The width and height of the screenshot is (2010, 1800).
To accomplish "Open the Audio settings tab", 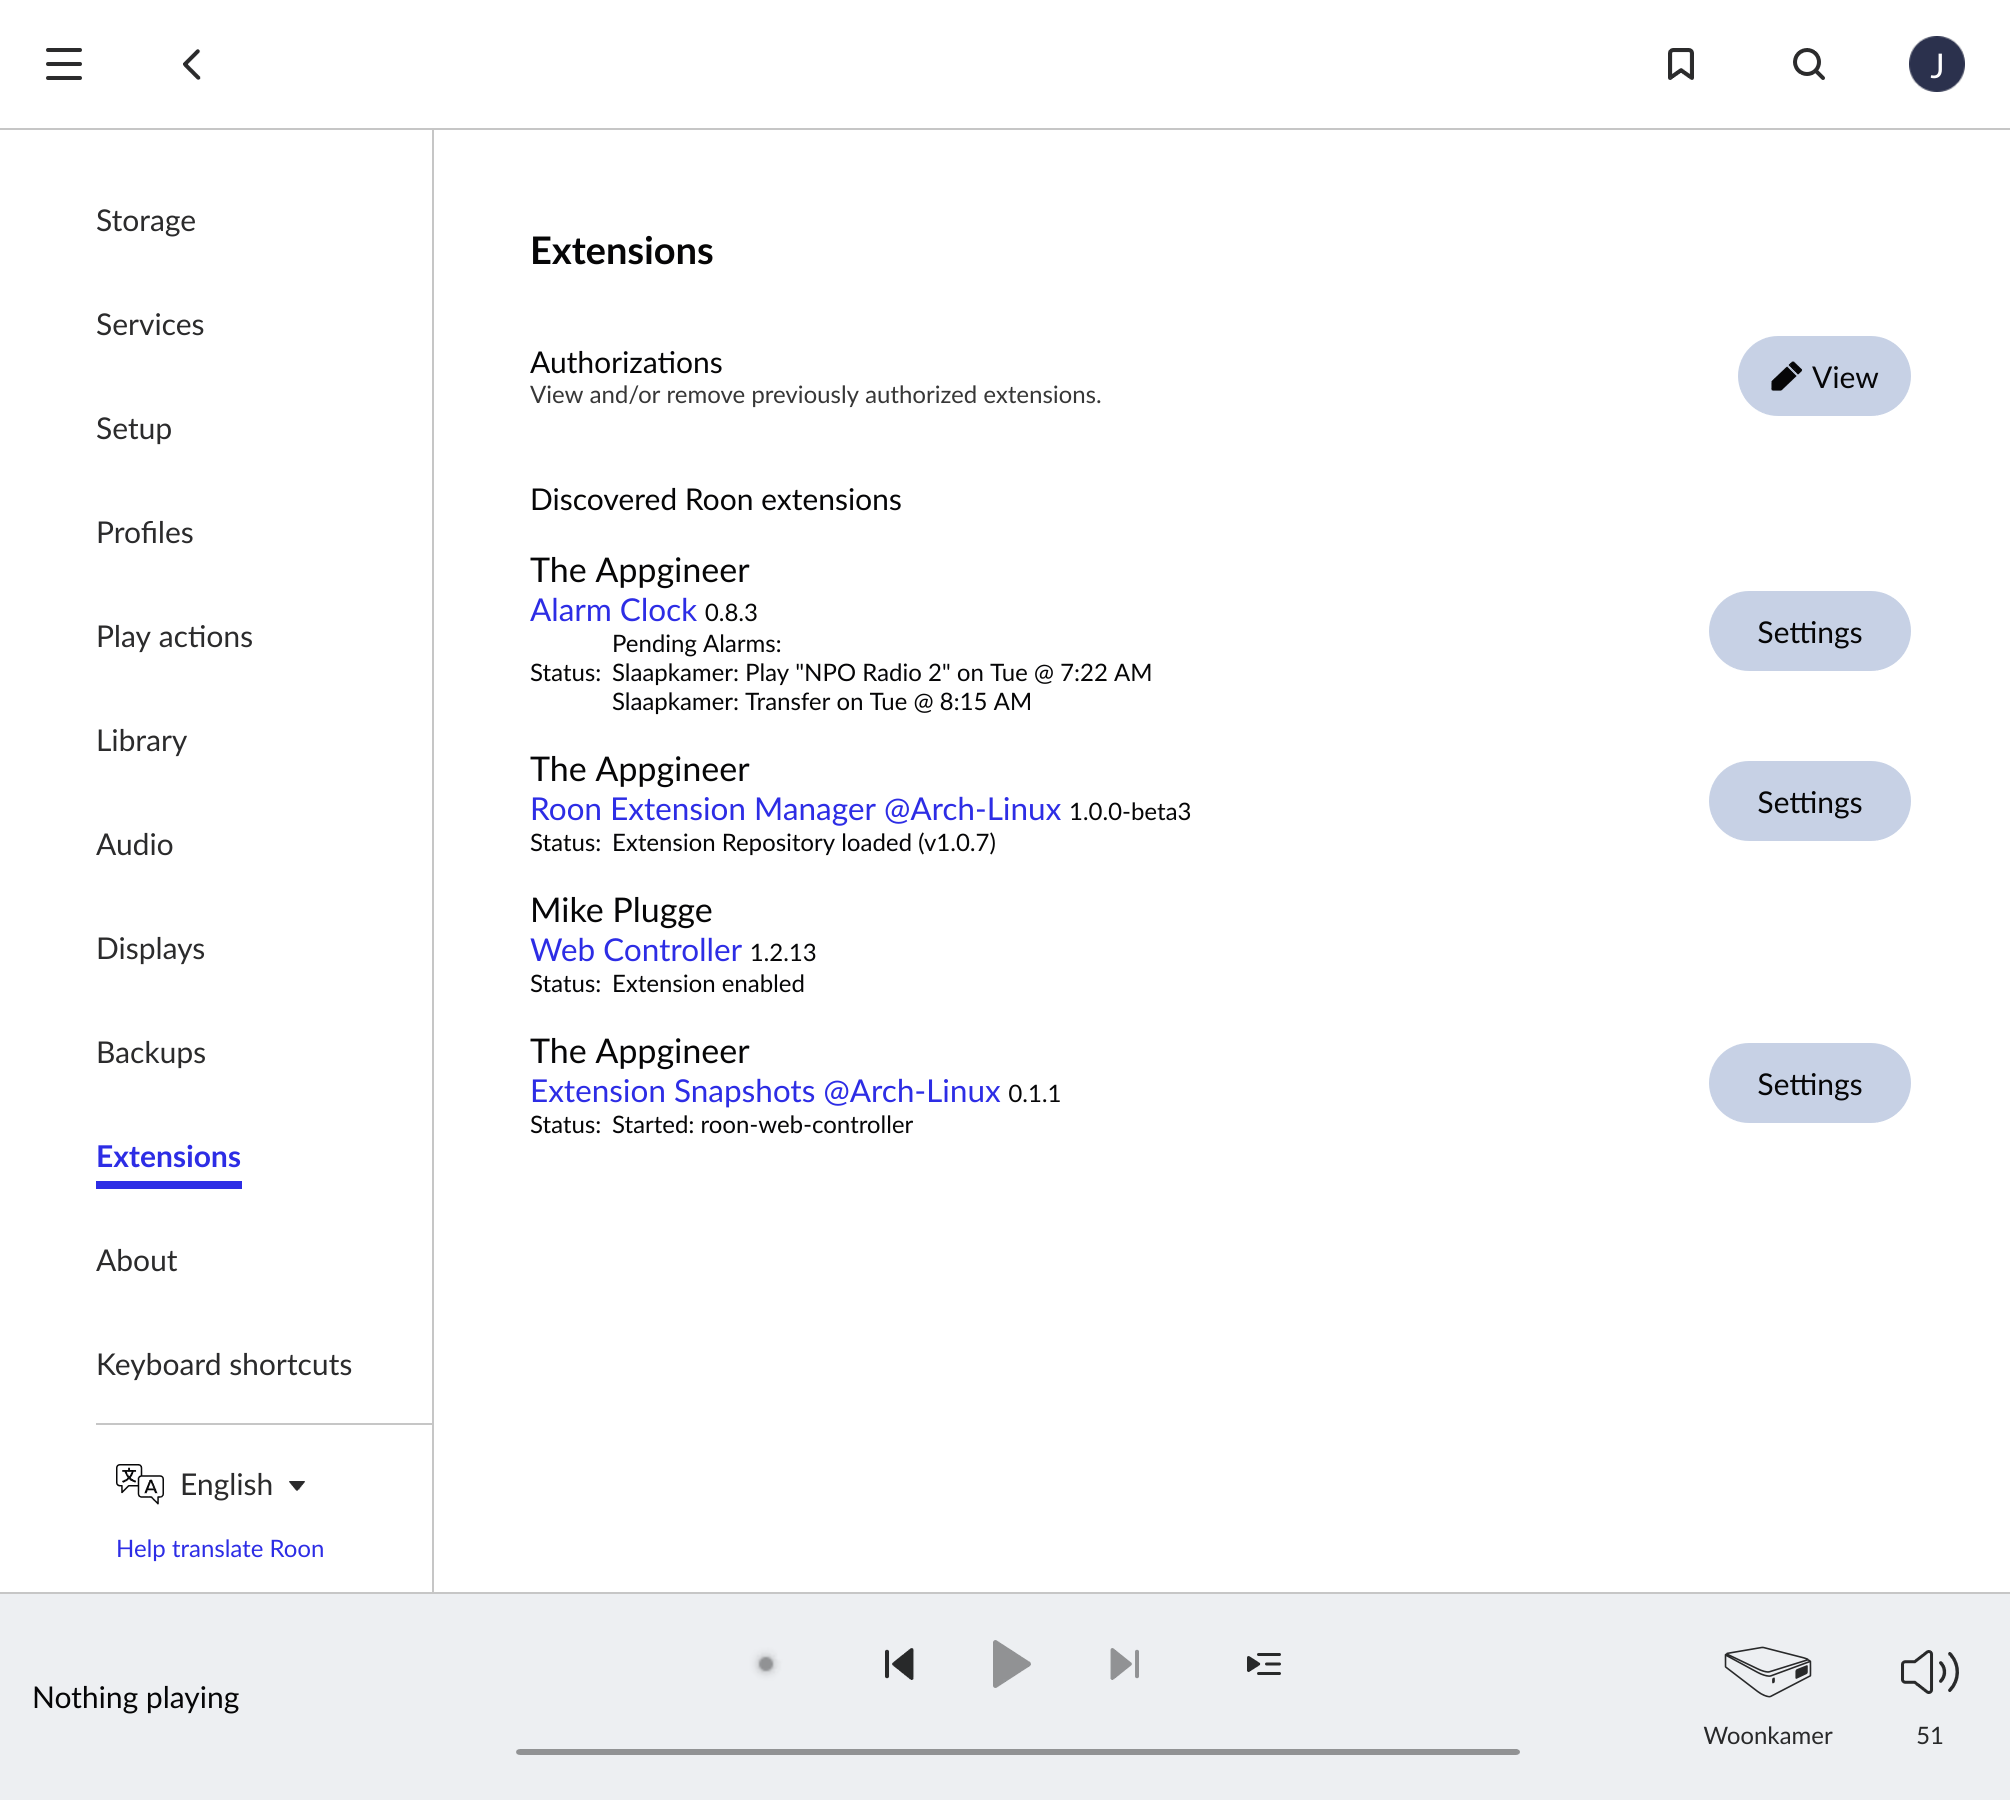I will pyautogui.click(x=134, y=845).
